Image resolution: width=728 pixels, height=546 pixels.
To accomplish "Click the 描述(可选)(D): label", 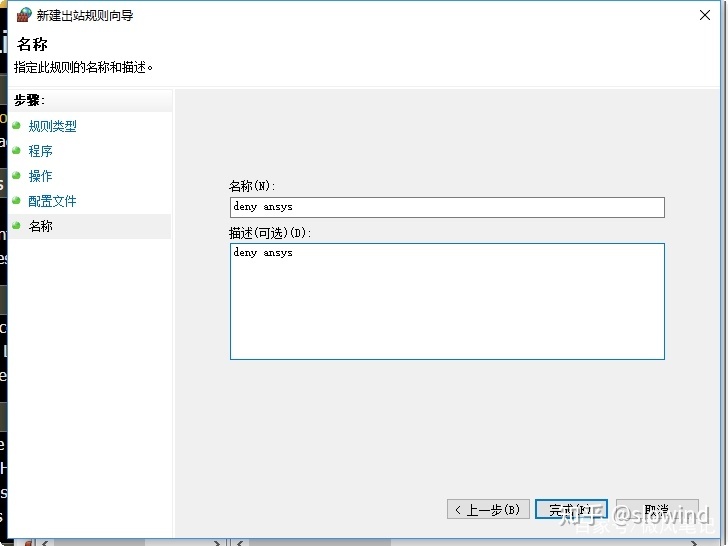I will coord(270,233).
